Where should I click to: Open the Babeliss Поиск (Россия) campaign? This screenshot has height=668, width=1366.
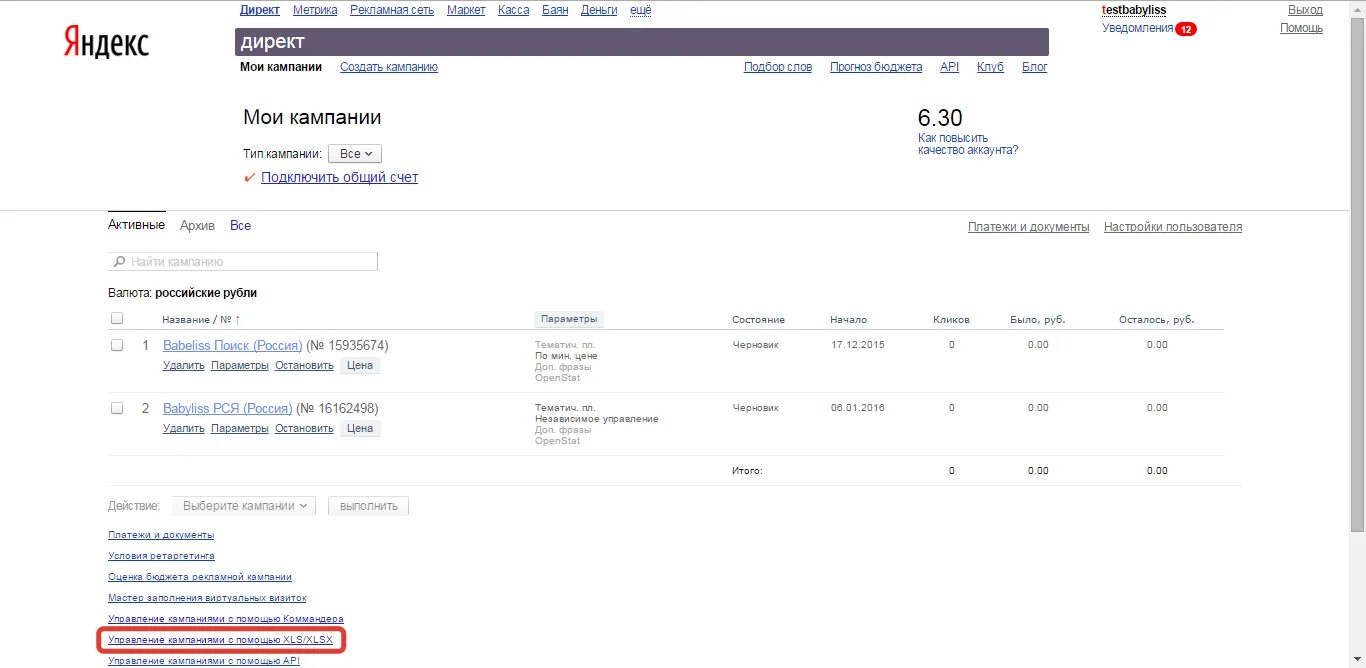[x=232, y=345]
